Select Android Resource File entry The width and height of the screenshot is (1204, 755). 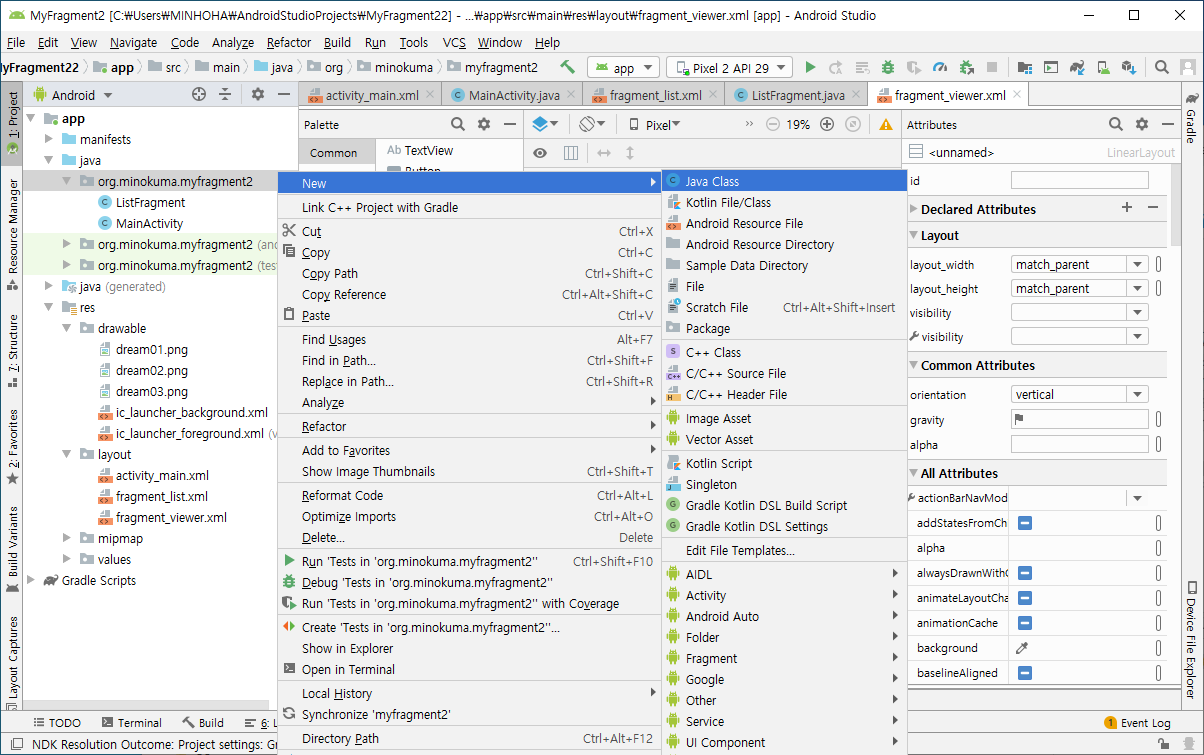(784, 223)
